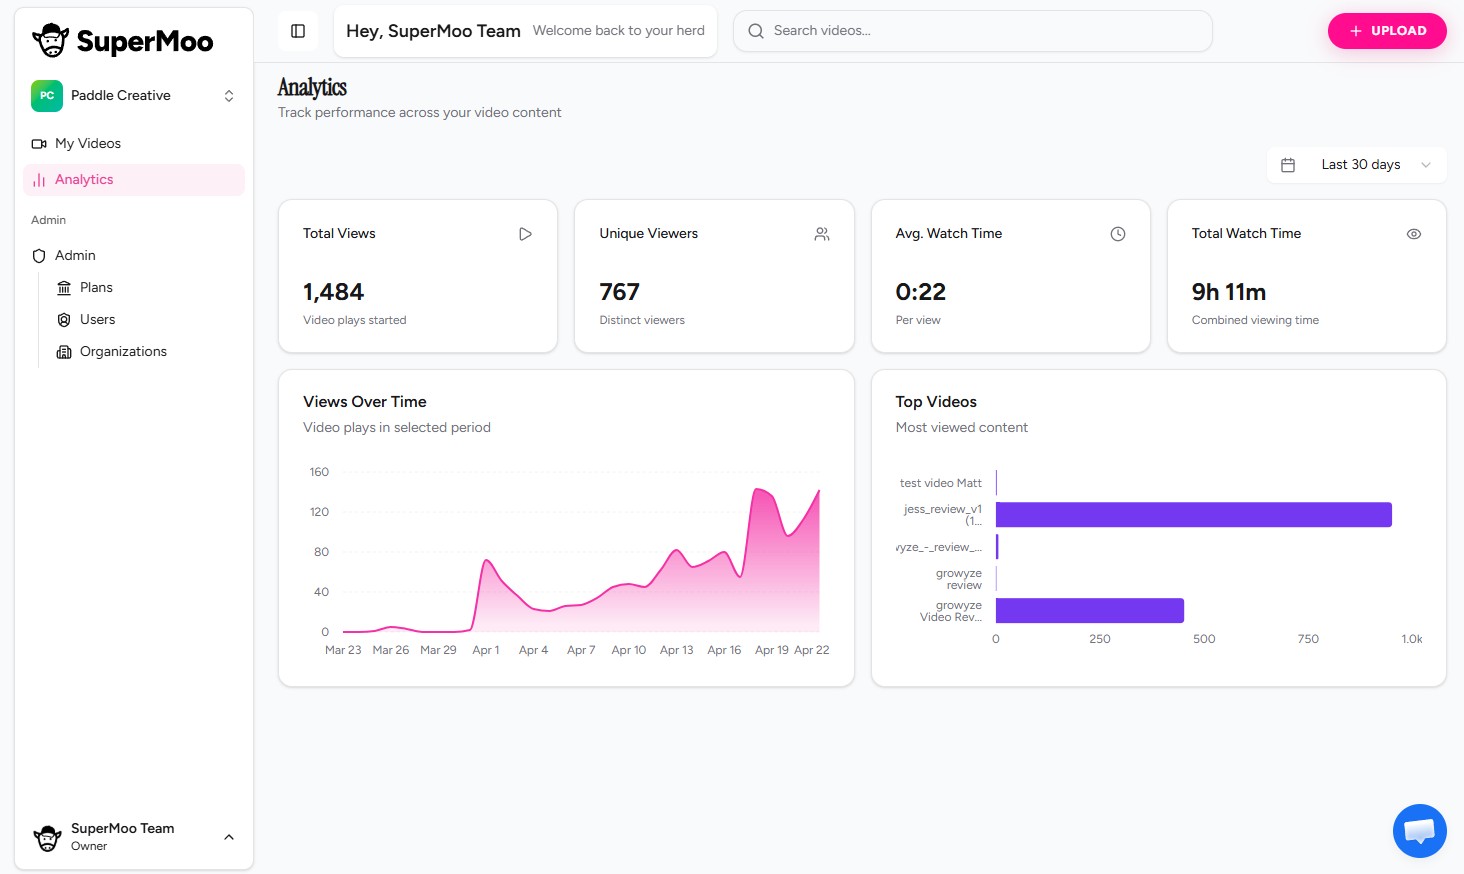The image size is (1464, 874).
Task: Collapse the SuperMoo Team account menu chevron
Action: click(228, 837)
